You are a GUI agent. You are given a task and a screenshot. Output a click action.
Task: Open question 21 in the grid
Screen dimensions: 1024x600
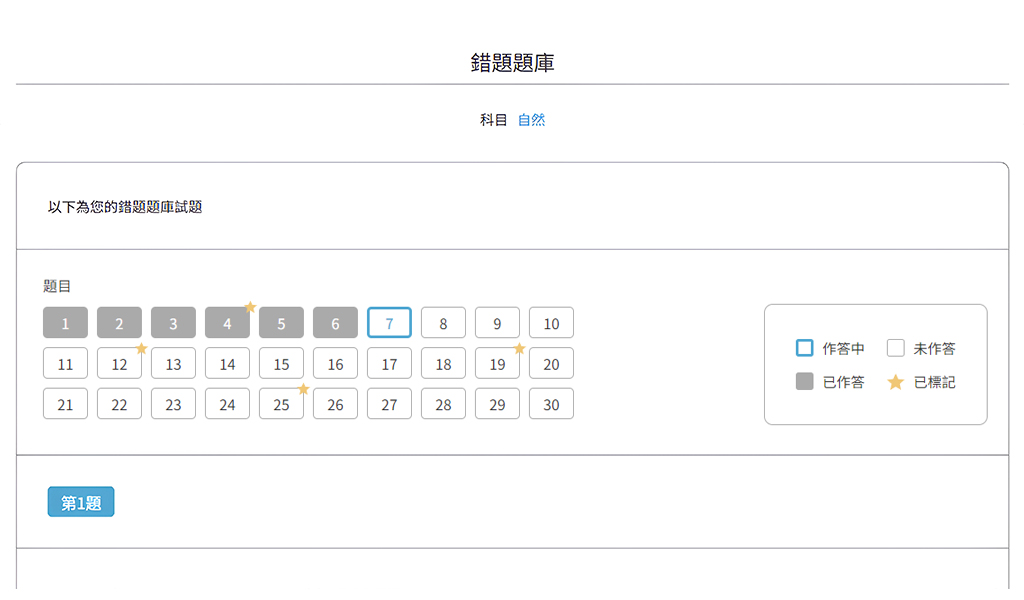click(x=66, y=404)
